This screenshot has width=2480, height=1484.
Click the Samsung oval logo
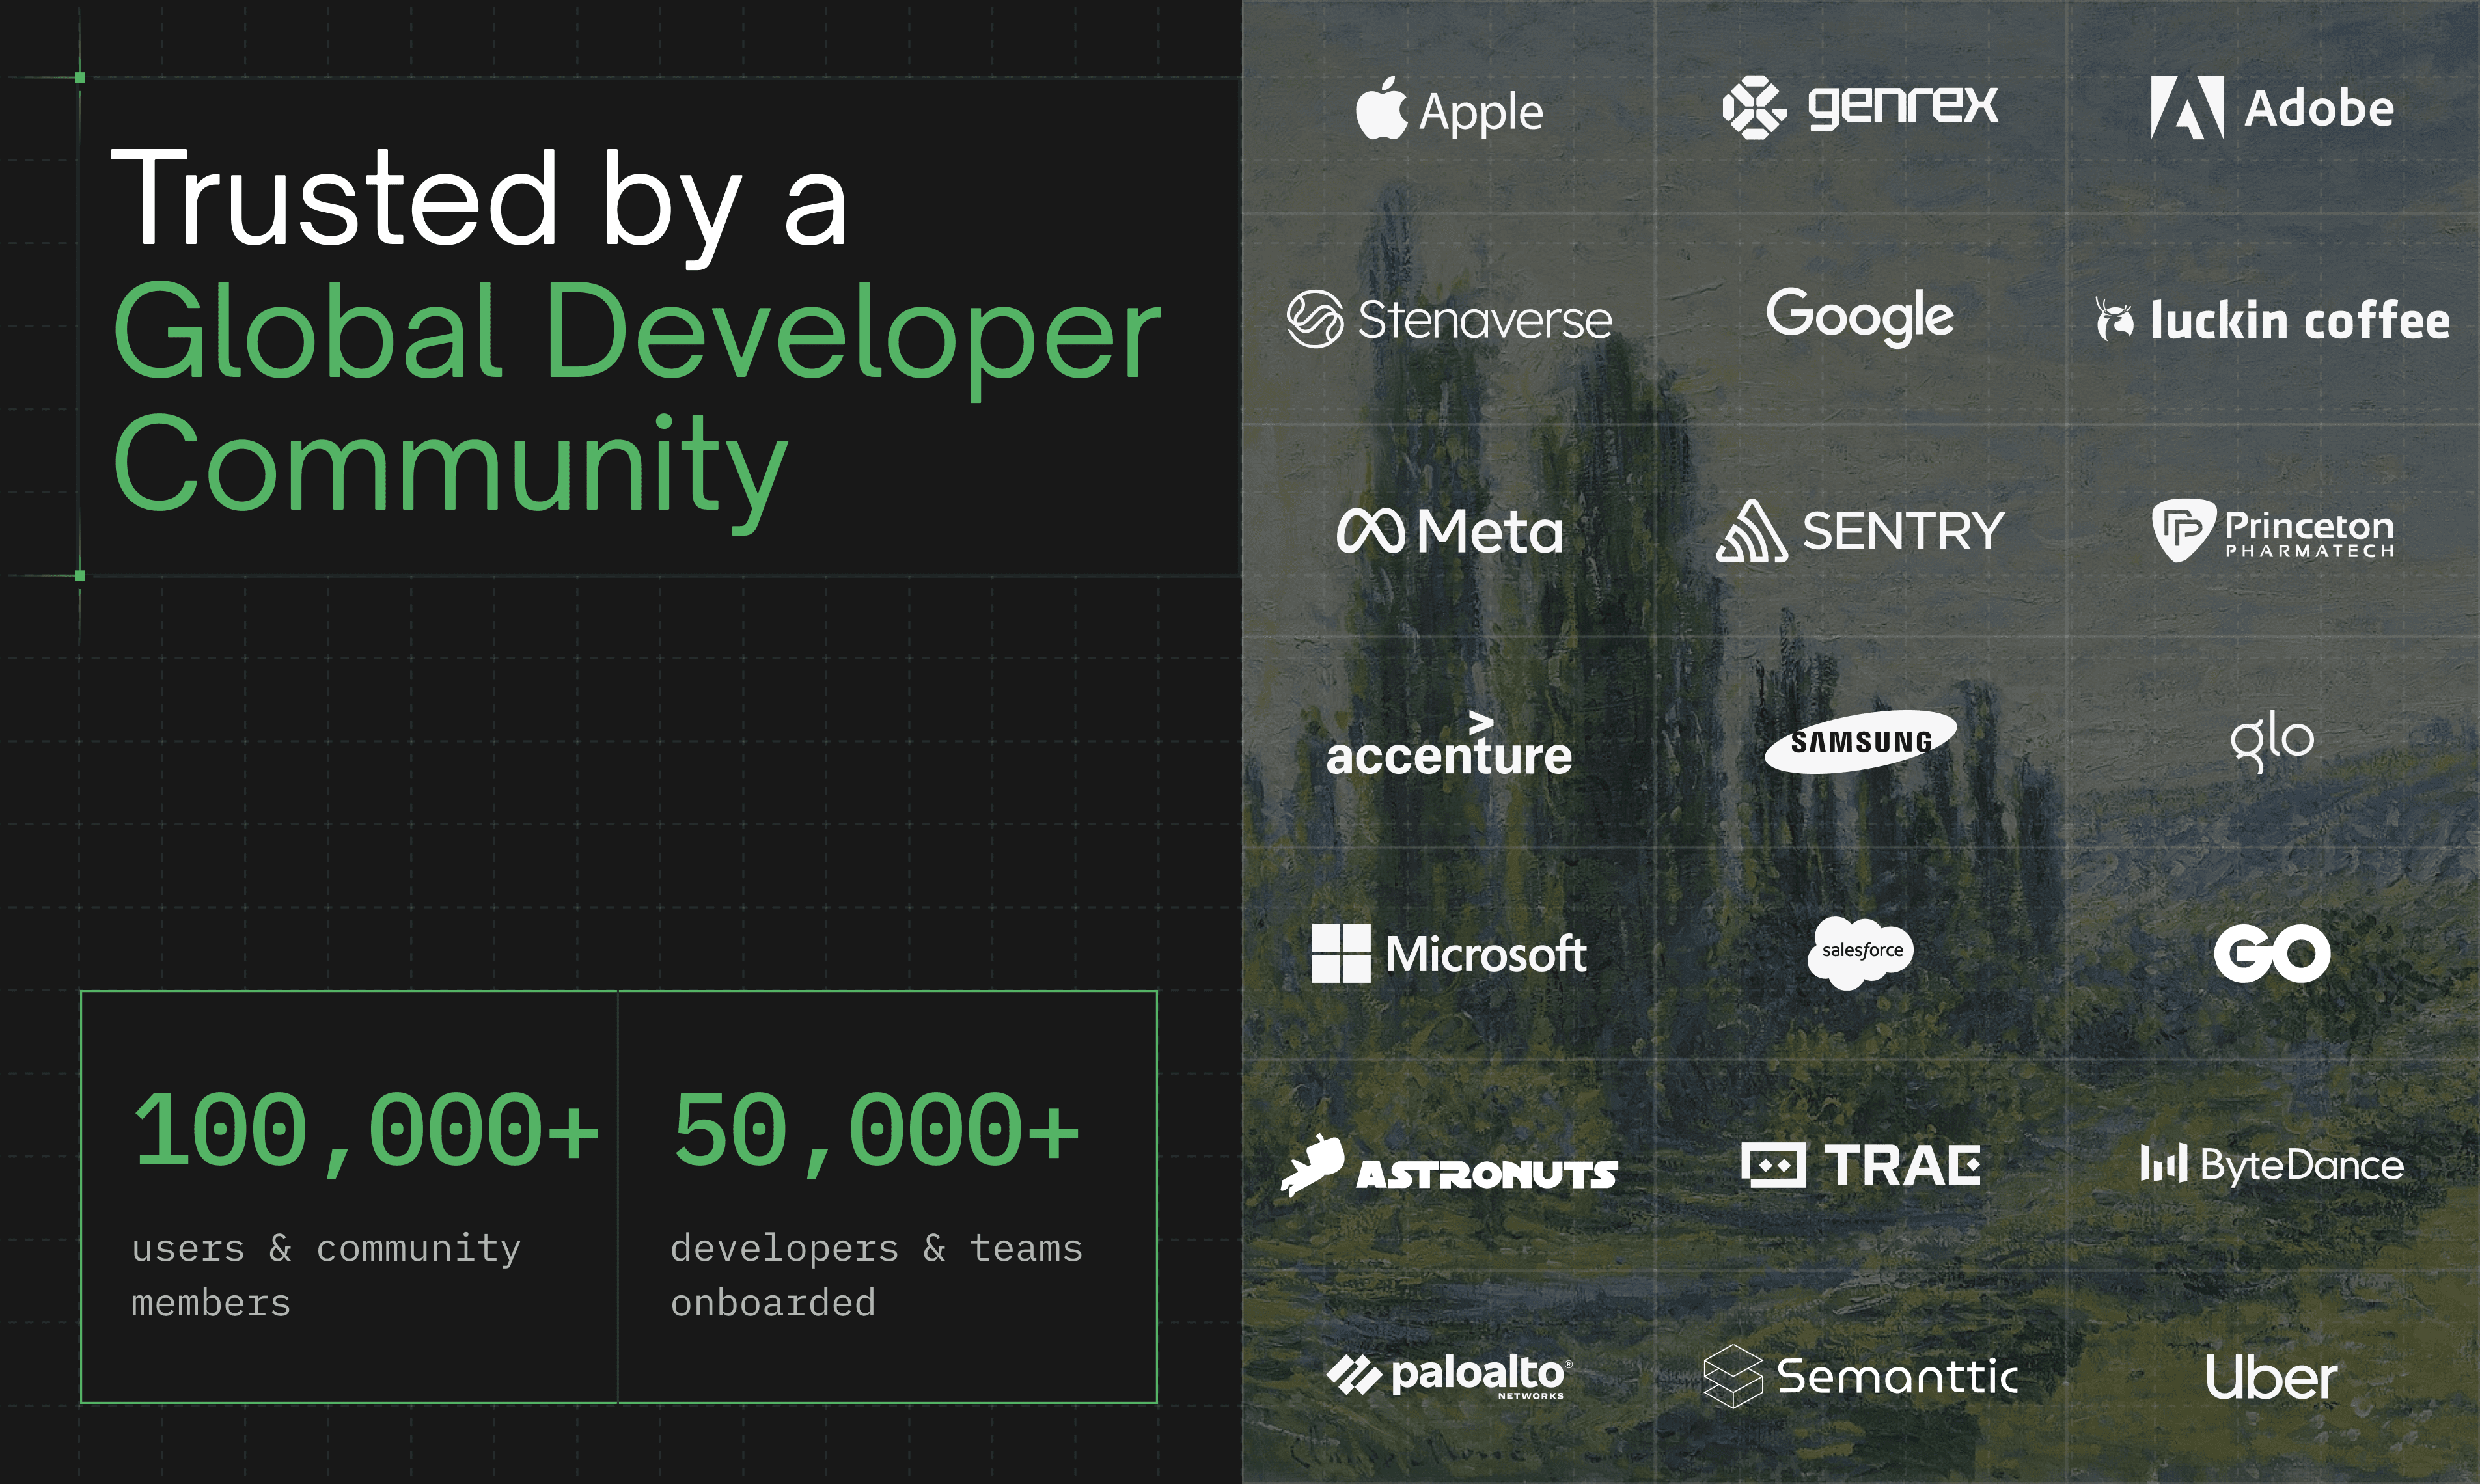pyautogui.click(x=1860, y=742)
